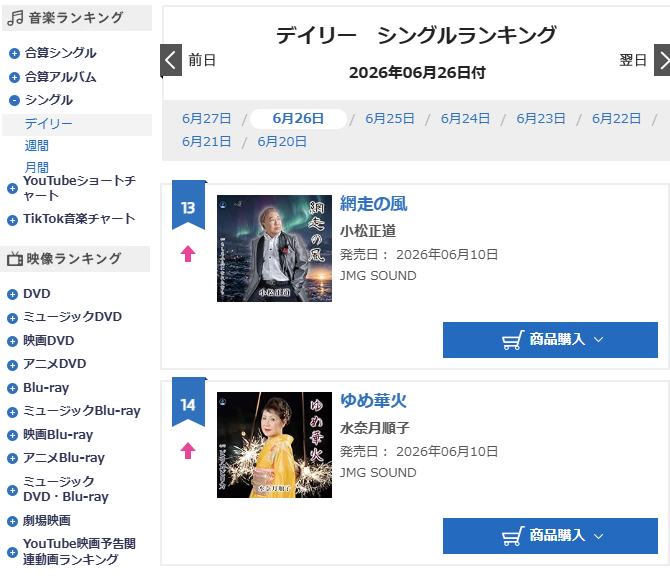Viewport: 670px width, 579px height.
Task: Click the 網走の風 album cover thumbnail
Action: tap(274, 248)
